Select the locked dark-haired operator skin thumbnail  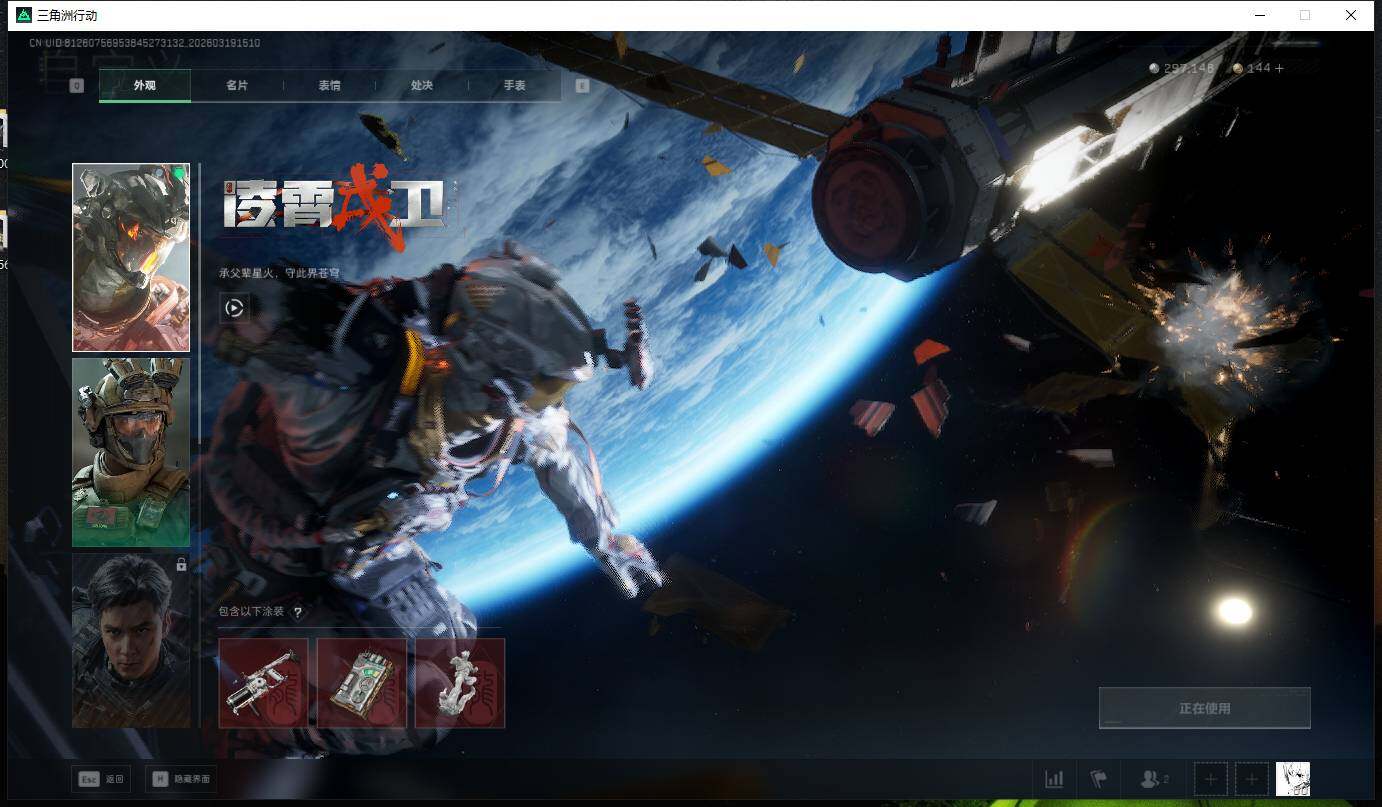tap(131, 641)
